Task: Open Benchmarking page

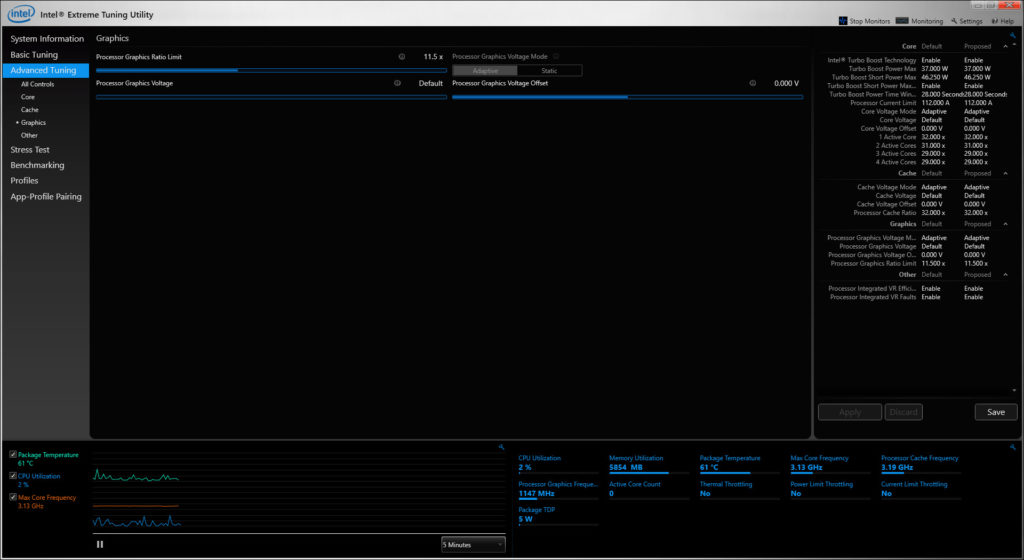Action: tap(37, 165)
